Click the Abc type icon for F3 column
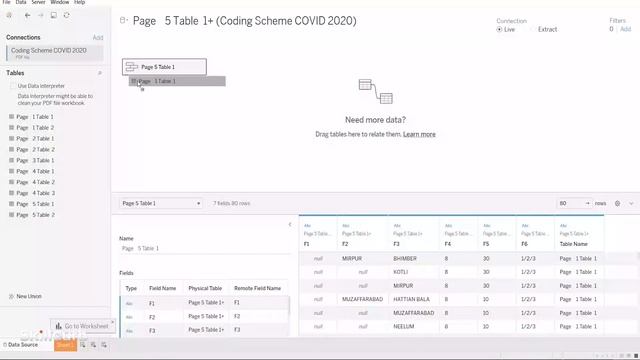 pyautogui.click(x=397, y=225)
